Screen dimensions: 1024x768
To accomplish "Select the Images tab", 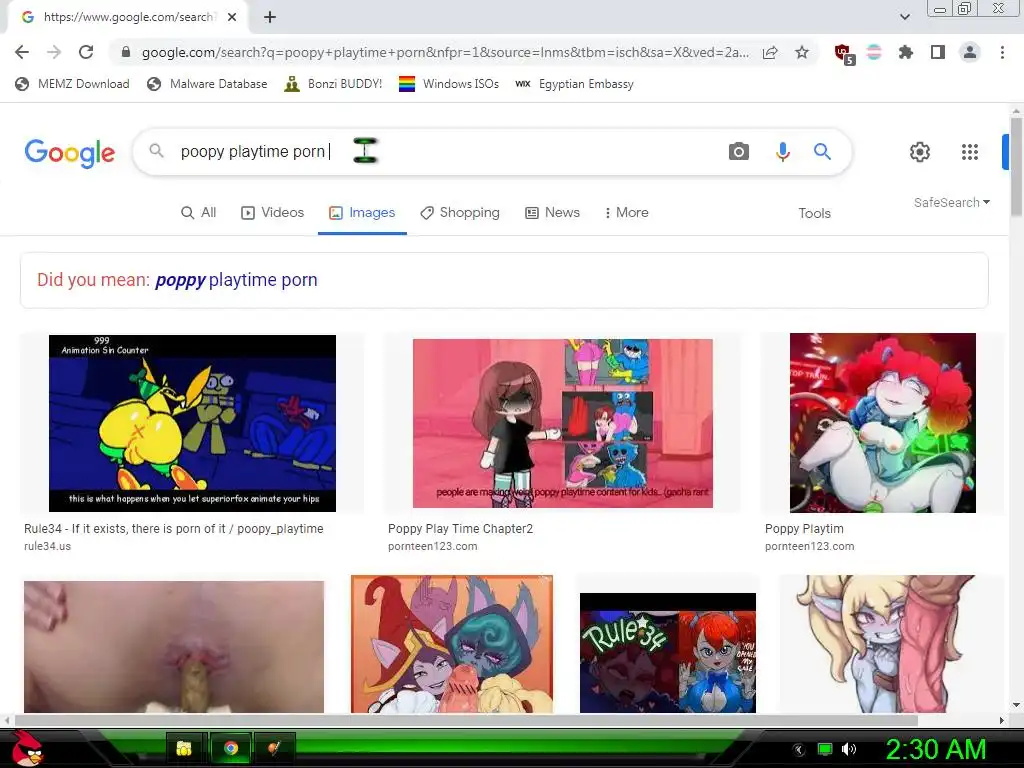I will pos(362,213).
